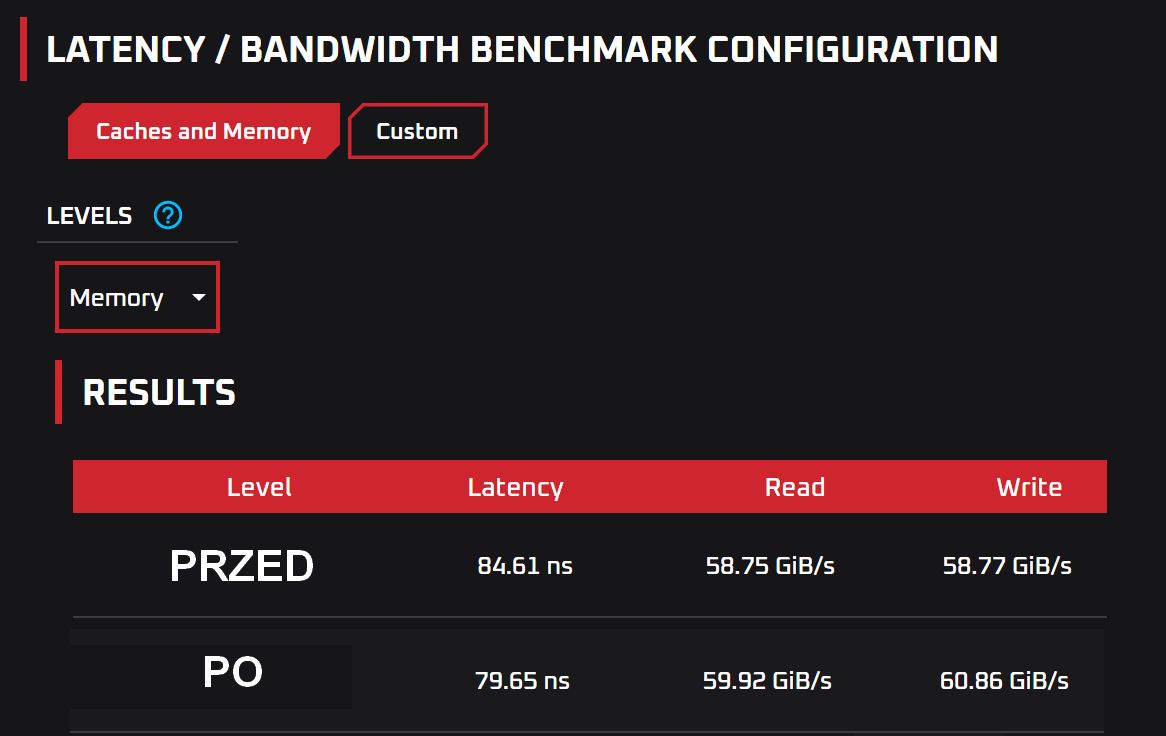Expand the Memory dropdown arrow
Screen dimensions: 1166x736
pyautogui.click(x=199, y=297)
